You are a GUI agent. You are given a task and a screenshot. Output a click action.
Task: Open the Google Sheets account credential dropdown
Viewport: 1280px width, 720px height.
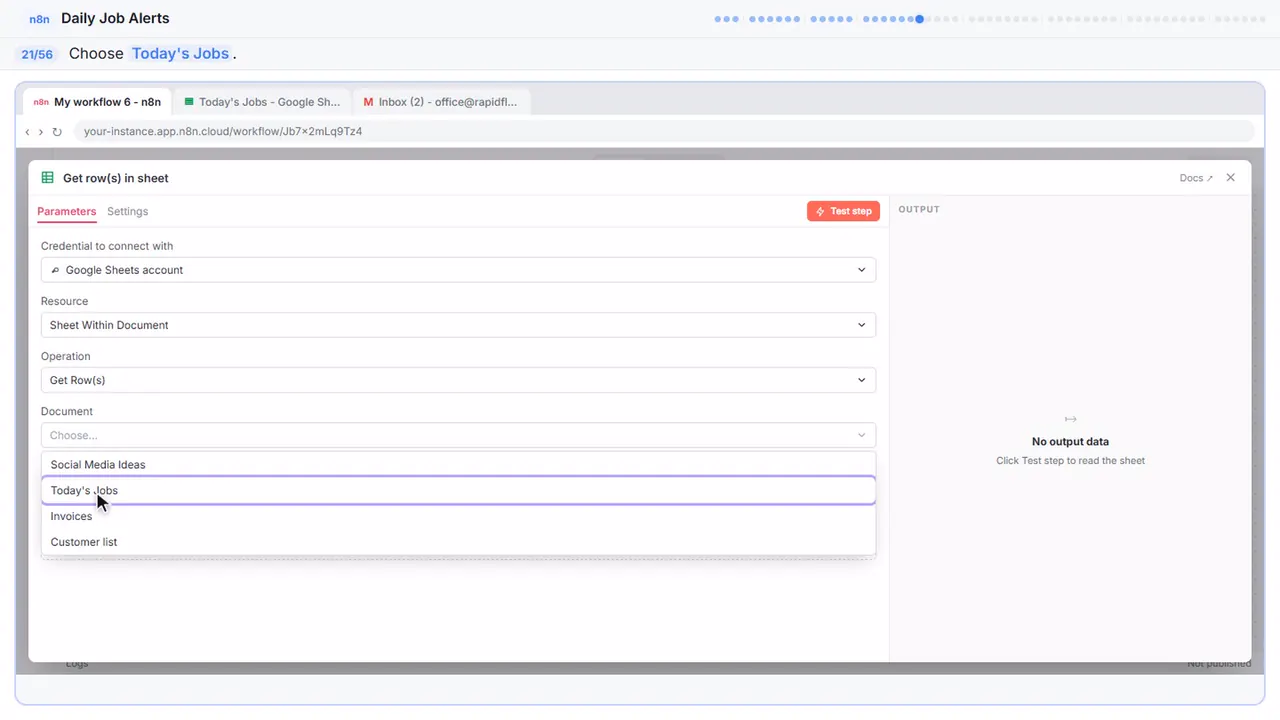(x=458, y=270)
